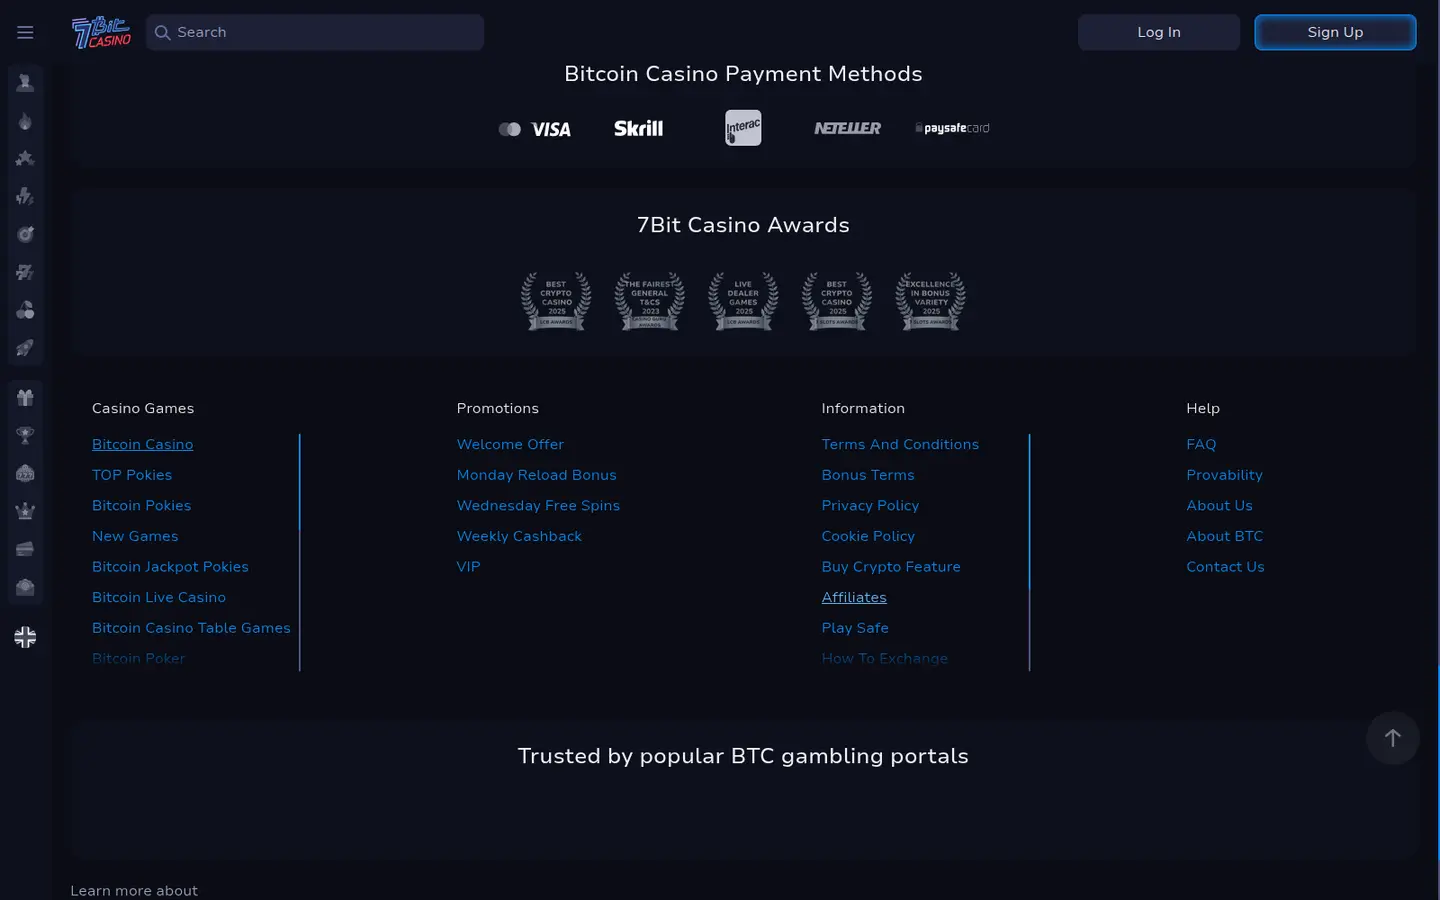Go to New Games

[x=135, y=536]
